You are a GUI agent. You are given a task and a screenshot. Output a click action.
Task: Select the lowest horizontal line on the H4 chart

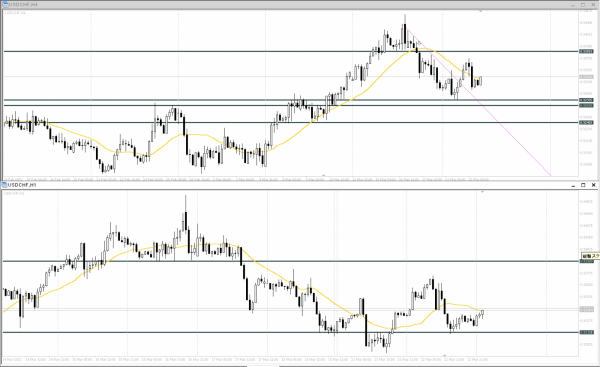coord(291,122)
